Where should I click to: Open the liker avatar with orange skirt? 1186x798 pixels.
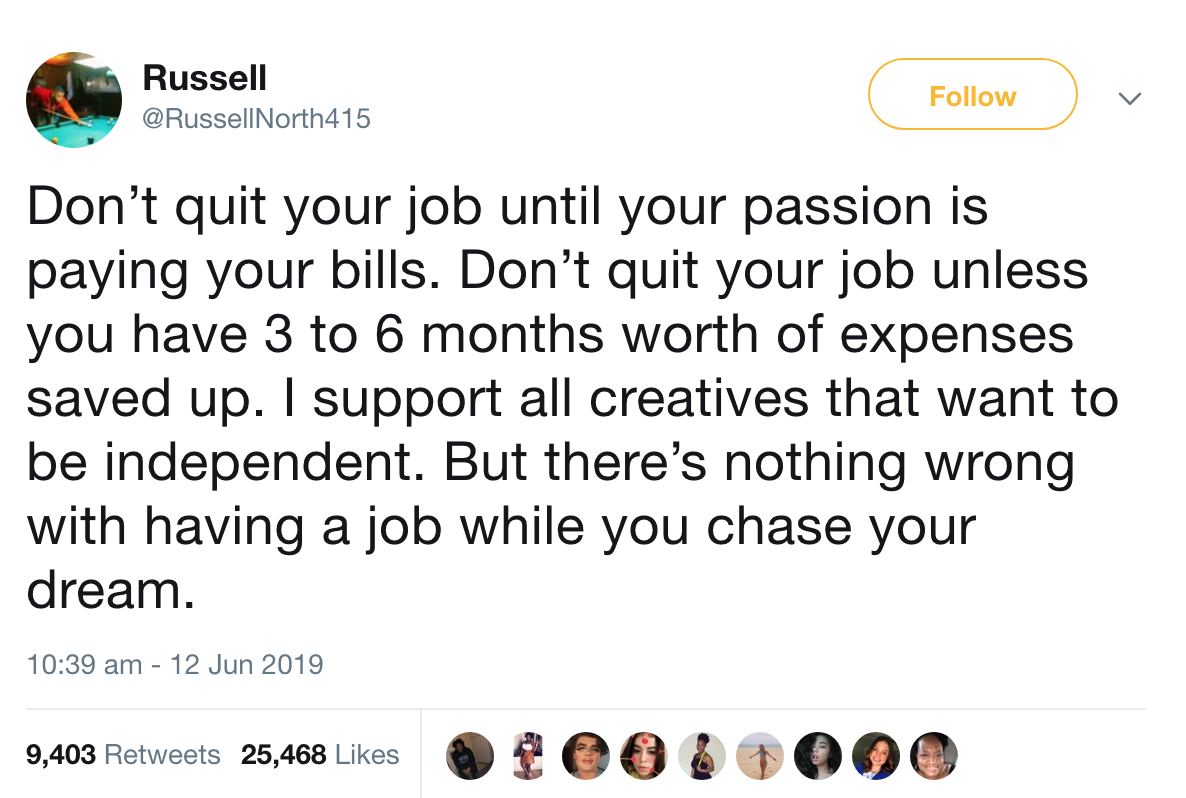(527, 755)
